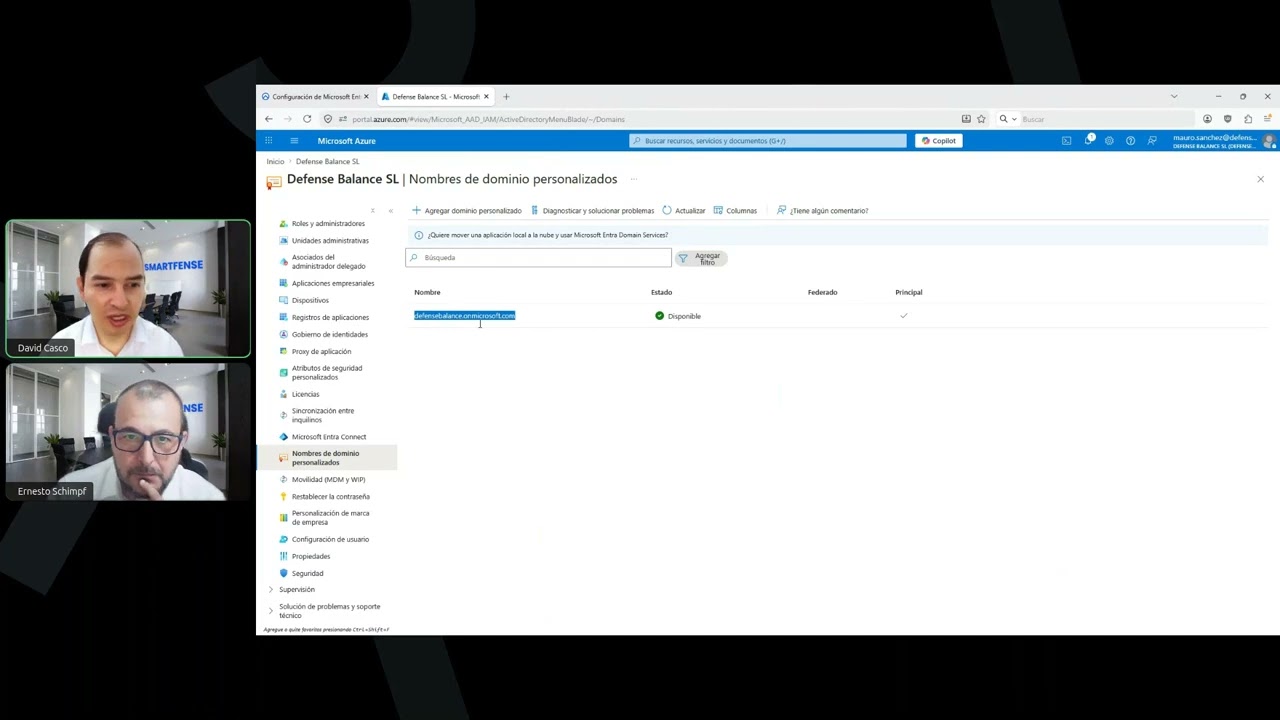Open Aplicaciones empresariales menu item
Screen dimensions: 1280x720
tap(333, 283)
